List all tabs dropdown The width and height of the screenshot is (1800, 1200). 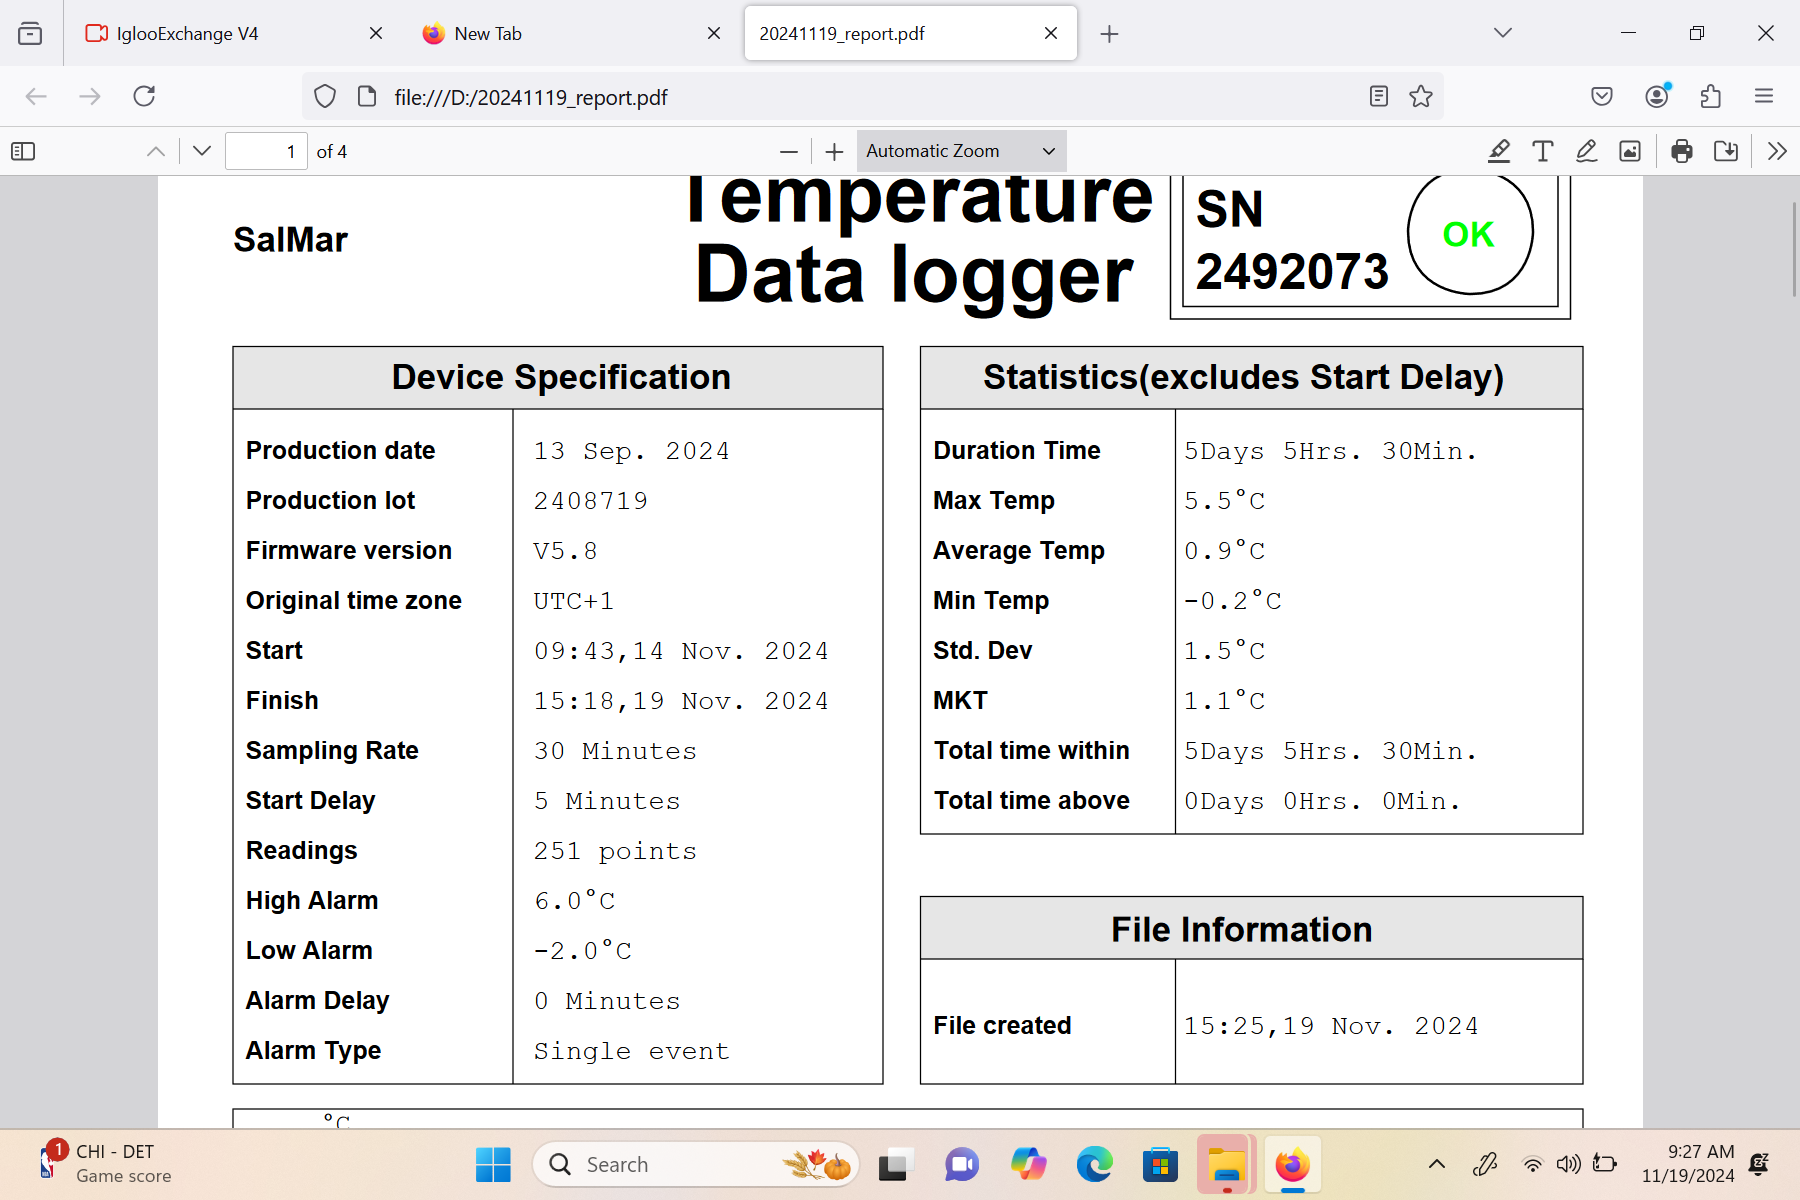point(1503,33)
